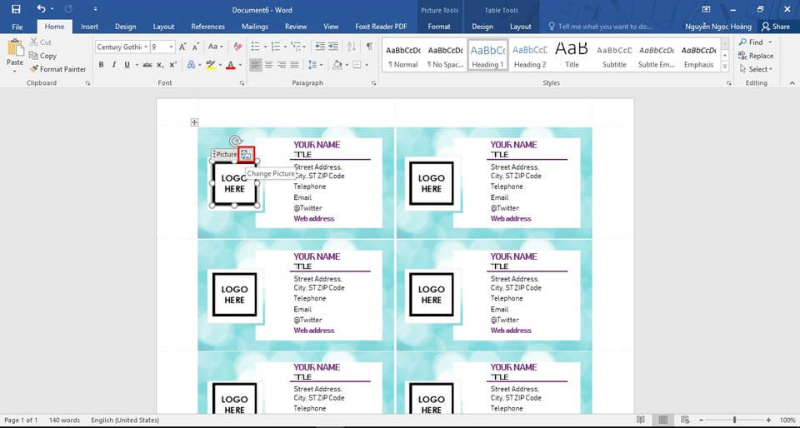Viewport: 800px width, 428px height.
Task: Click the Undo arrow icon
Action: pos(41,9)
